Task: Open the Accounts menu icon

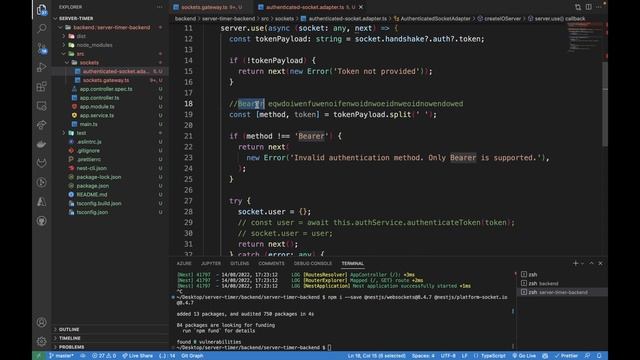Action: click(42, 322)
